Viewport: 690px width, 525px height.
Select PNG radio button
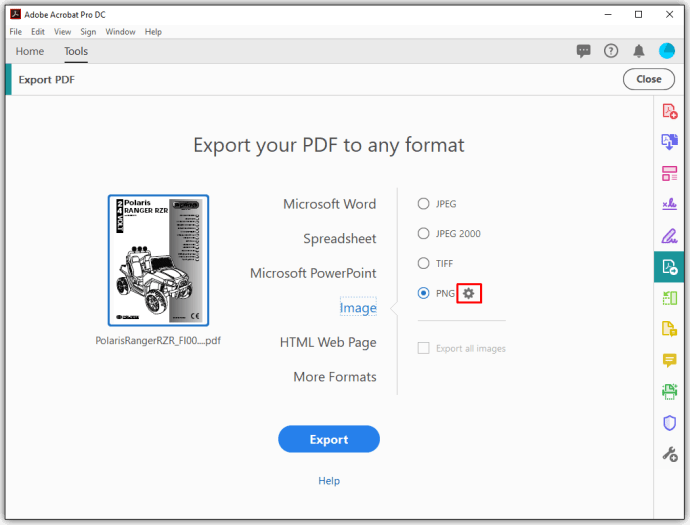(423, 293)
